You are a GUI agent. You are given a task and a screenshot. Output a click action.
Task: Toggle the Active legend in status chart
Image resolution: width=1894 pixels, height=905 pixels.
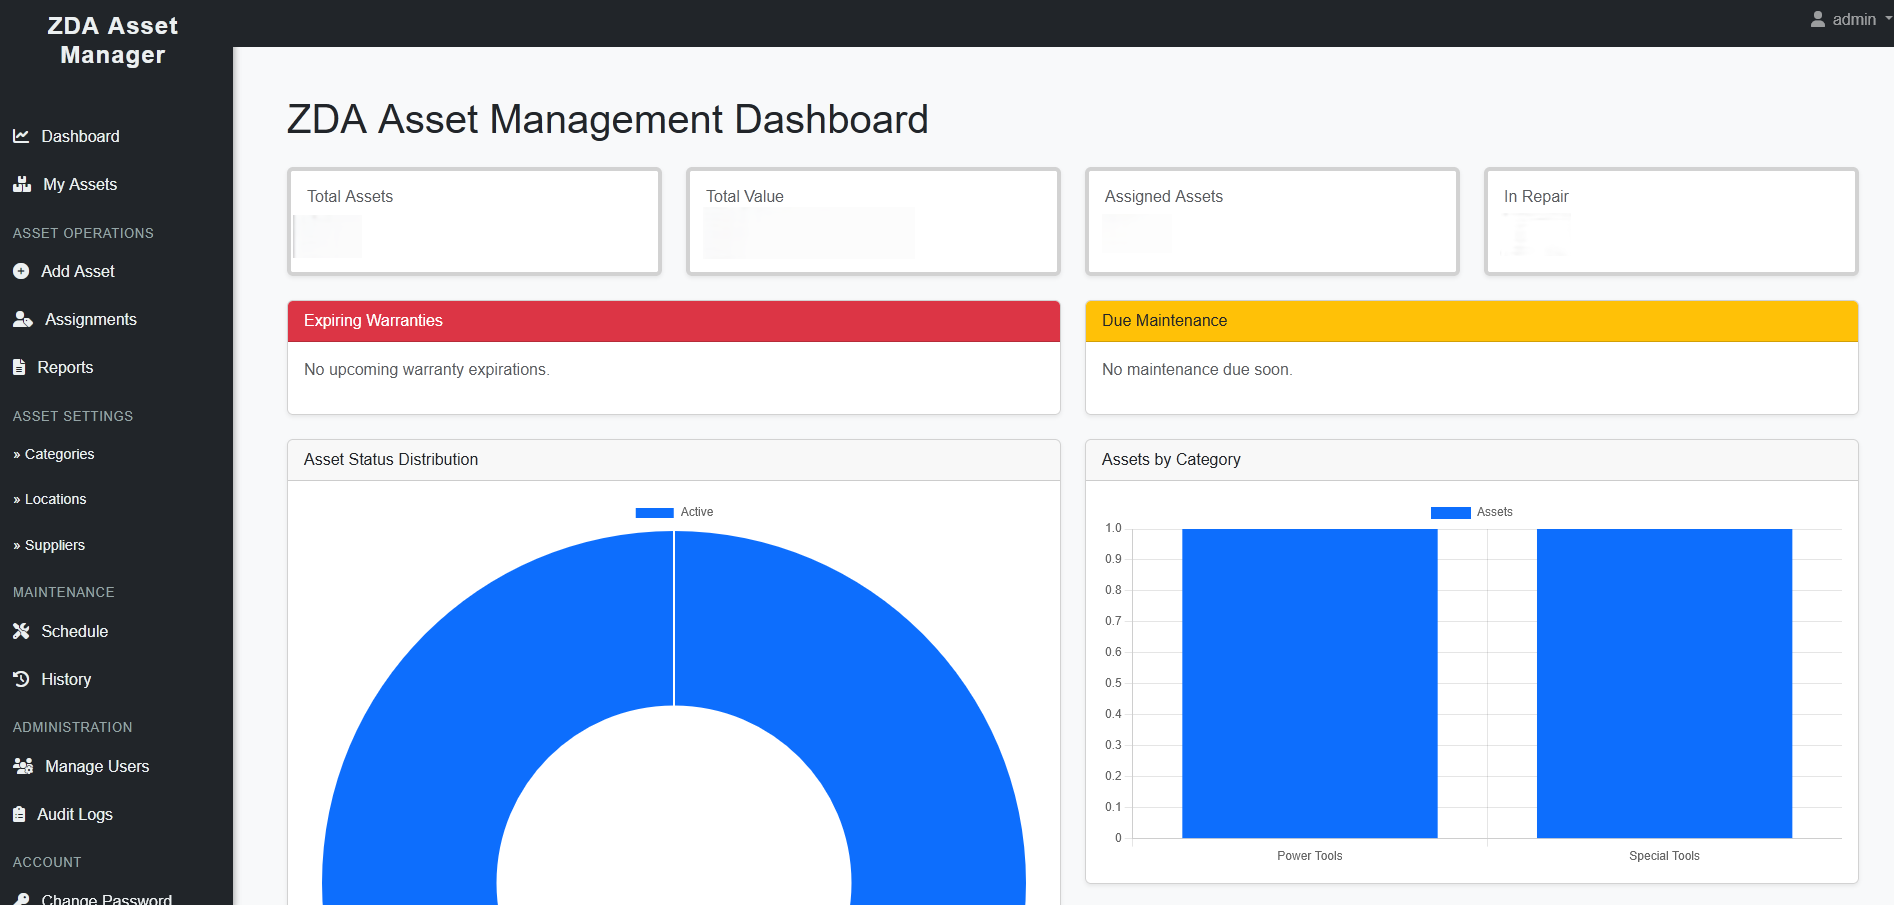[x=674, y=511]
